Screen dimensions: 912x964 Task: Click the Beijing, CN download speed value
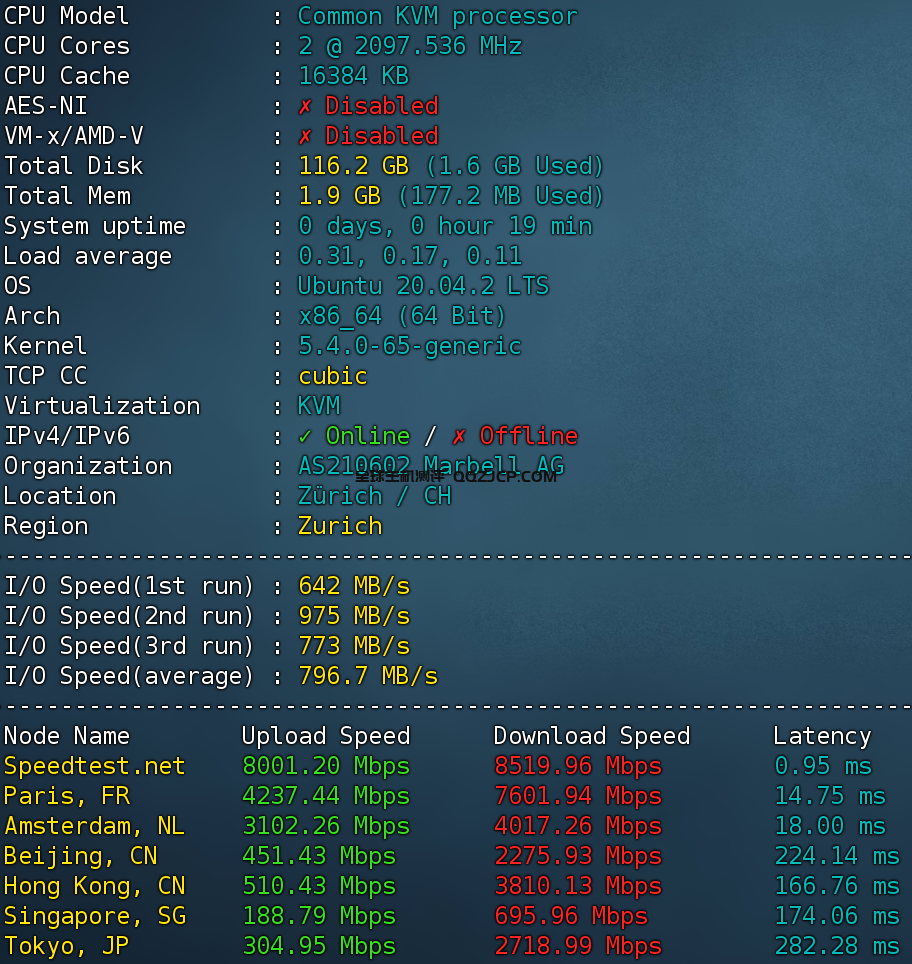577,856
